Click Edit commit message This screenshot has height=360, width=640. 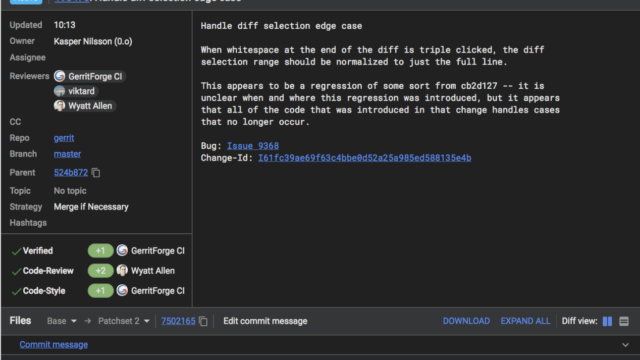point(265,321)
